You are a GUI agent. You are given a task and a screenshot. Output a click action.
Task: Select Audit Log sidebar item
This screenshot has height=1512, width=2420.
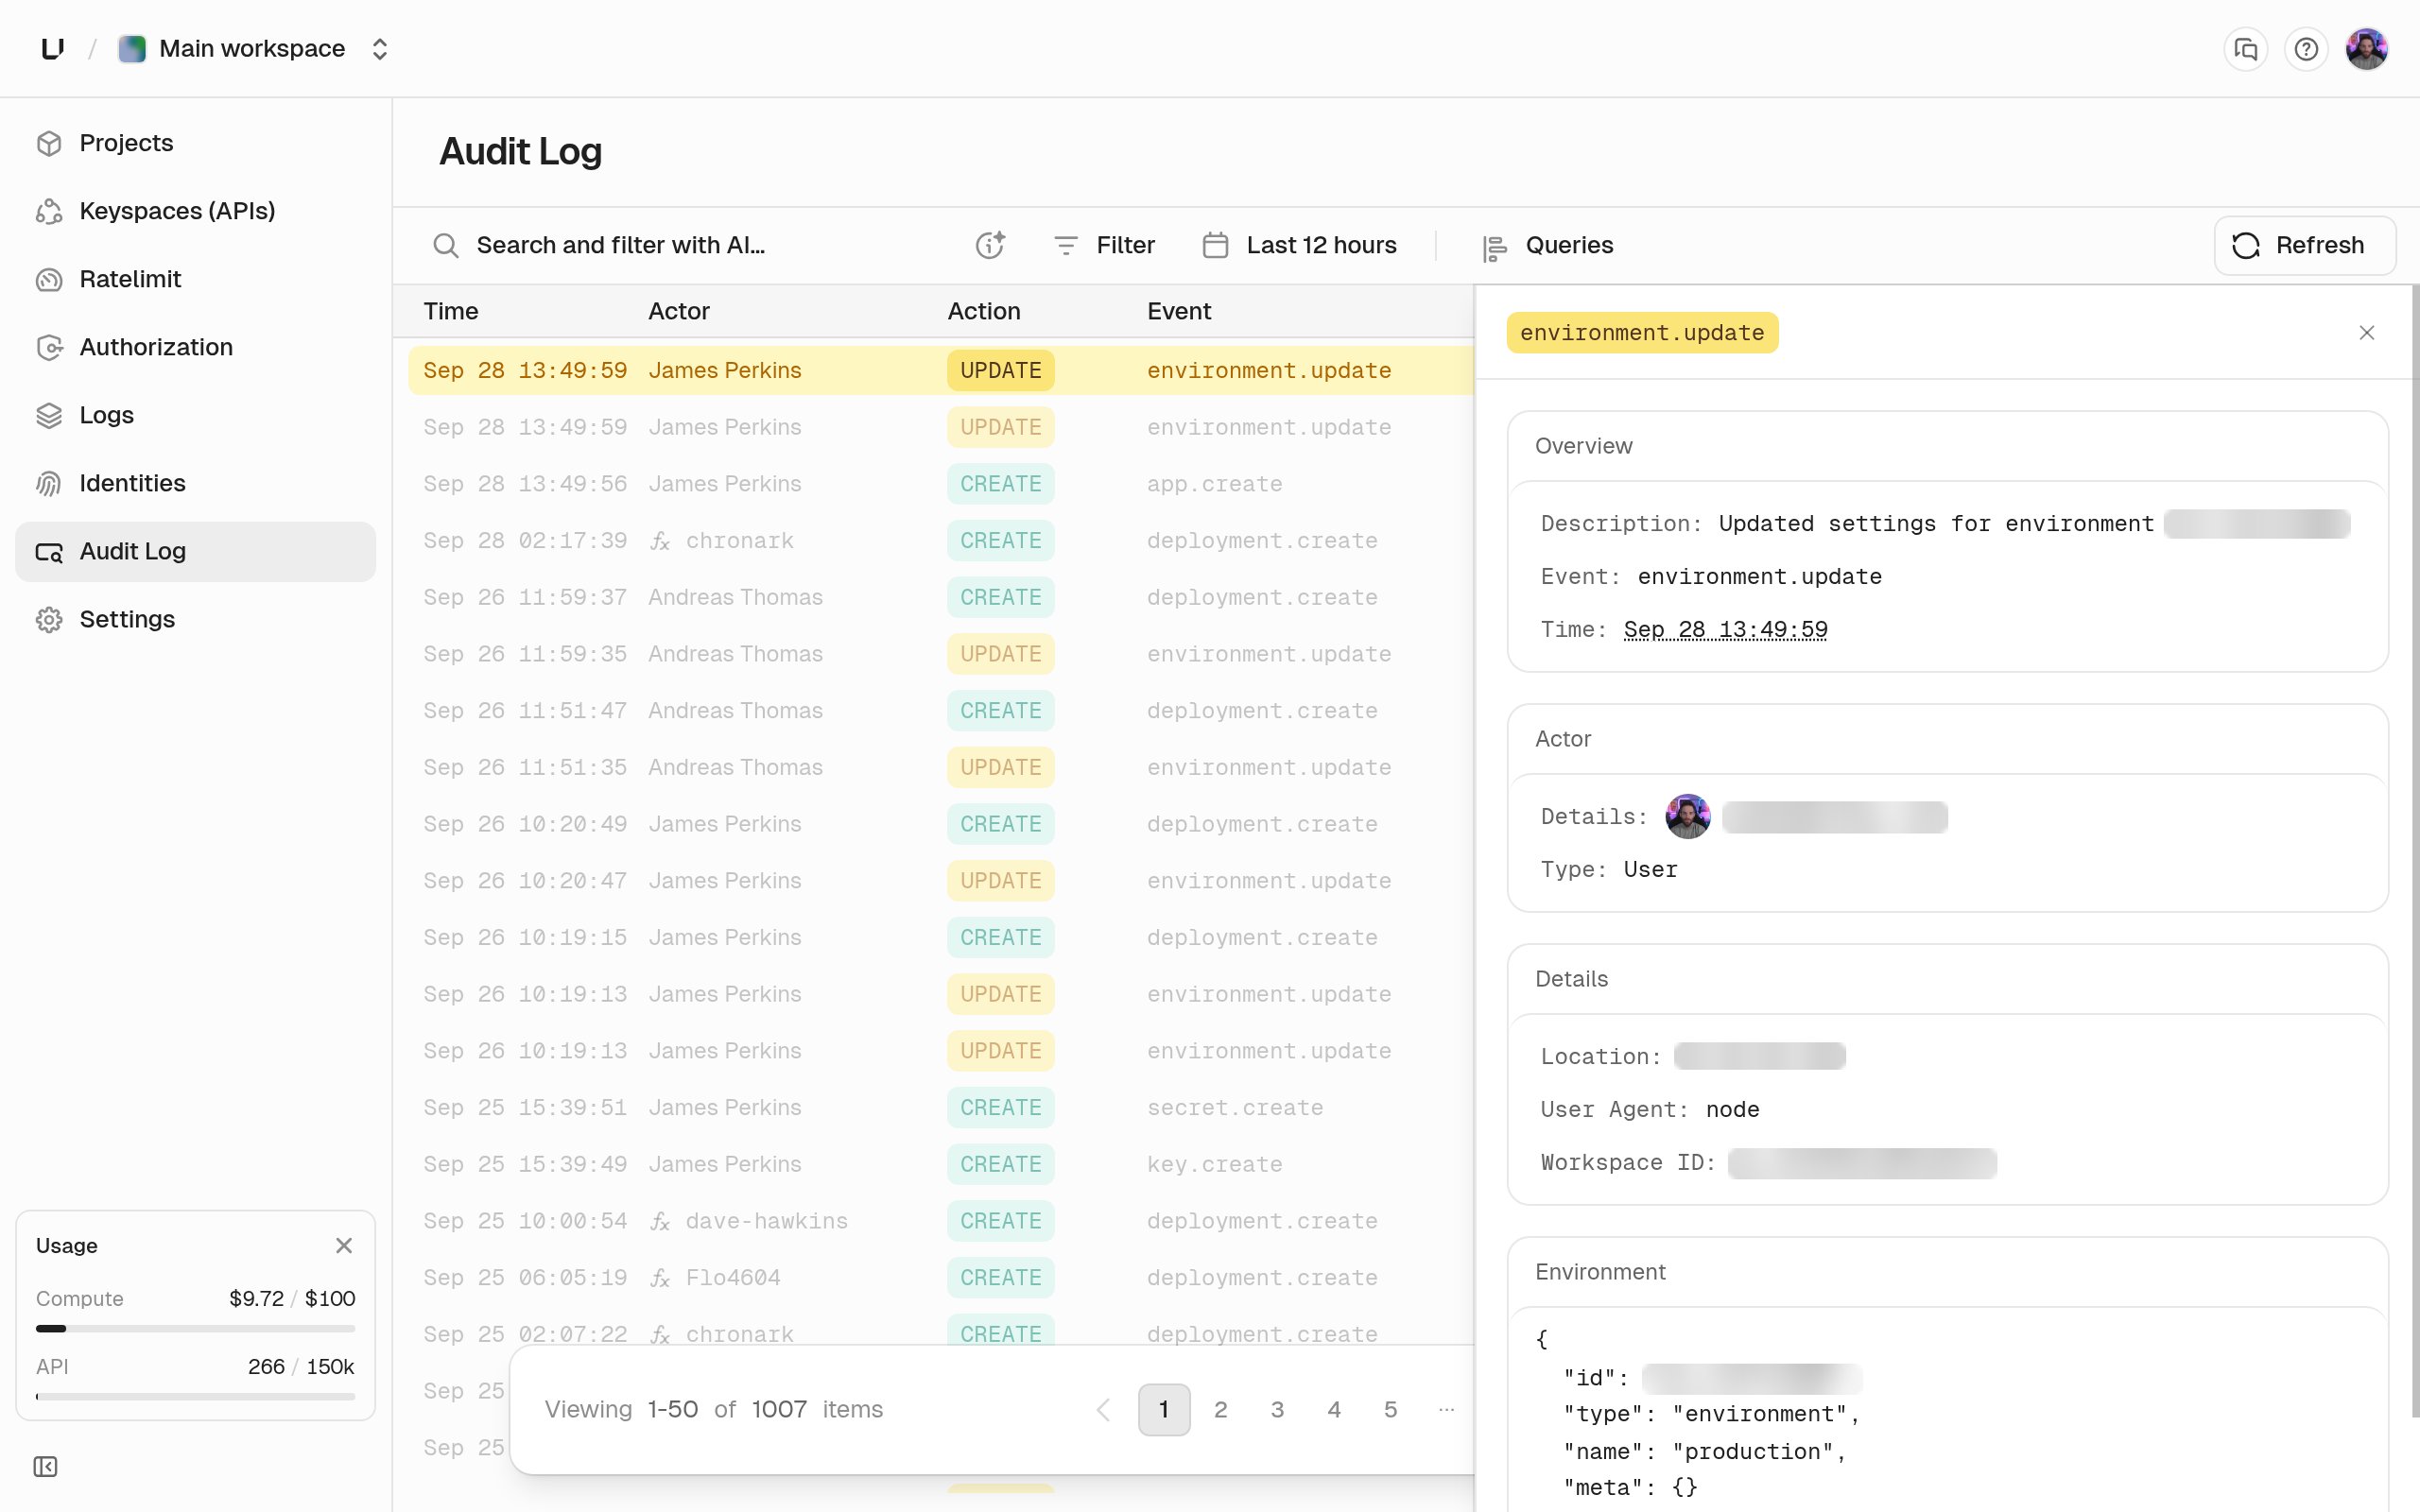[195, 551]
